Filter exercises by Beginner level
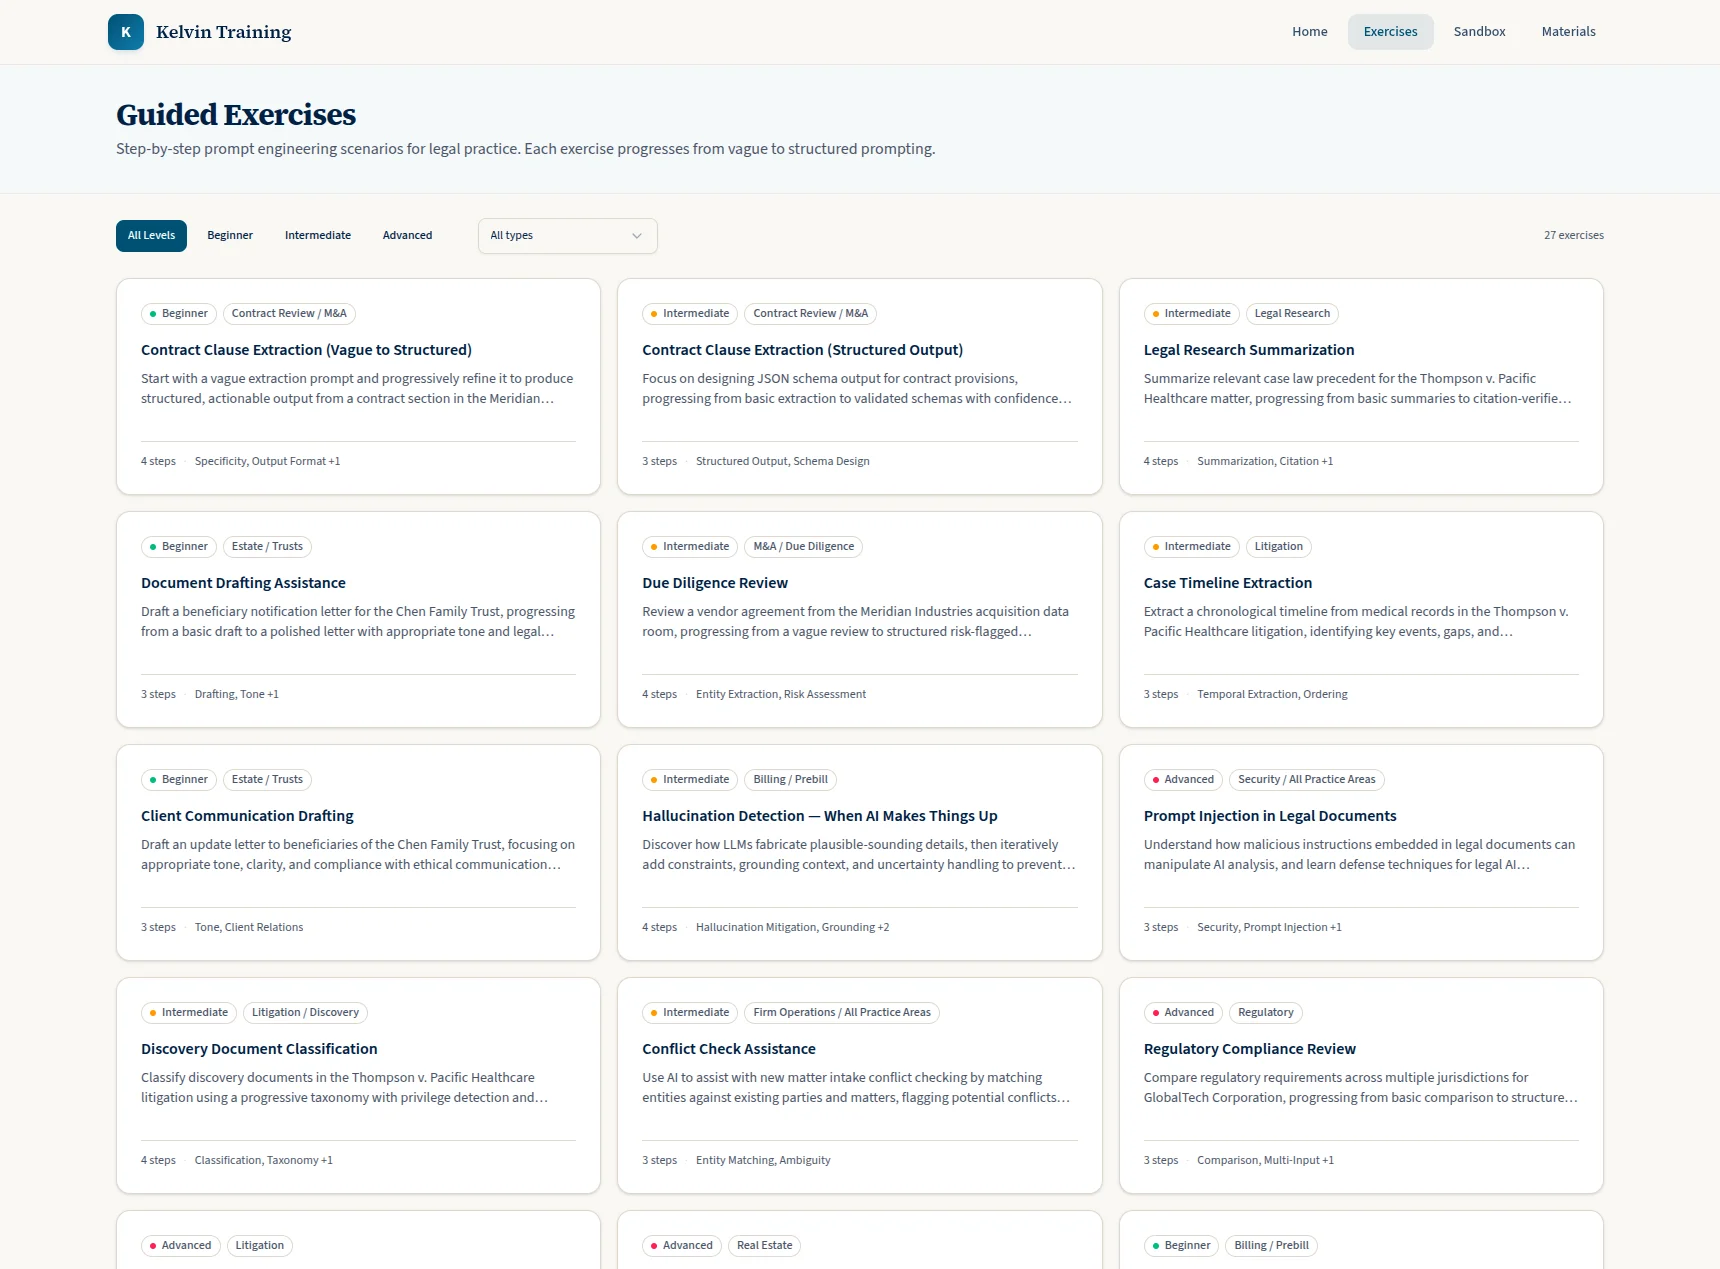 pyautogui.click(x=230, y=235)
